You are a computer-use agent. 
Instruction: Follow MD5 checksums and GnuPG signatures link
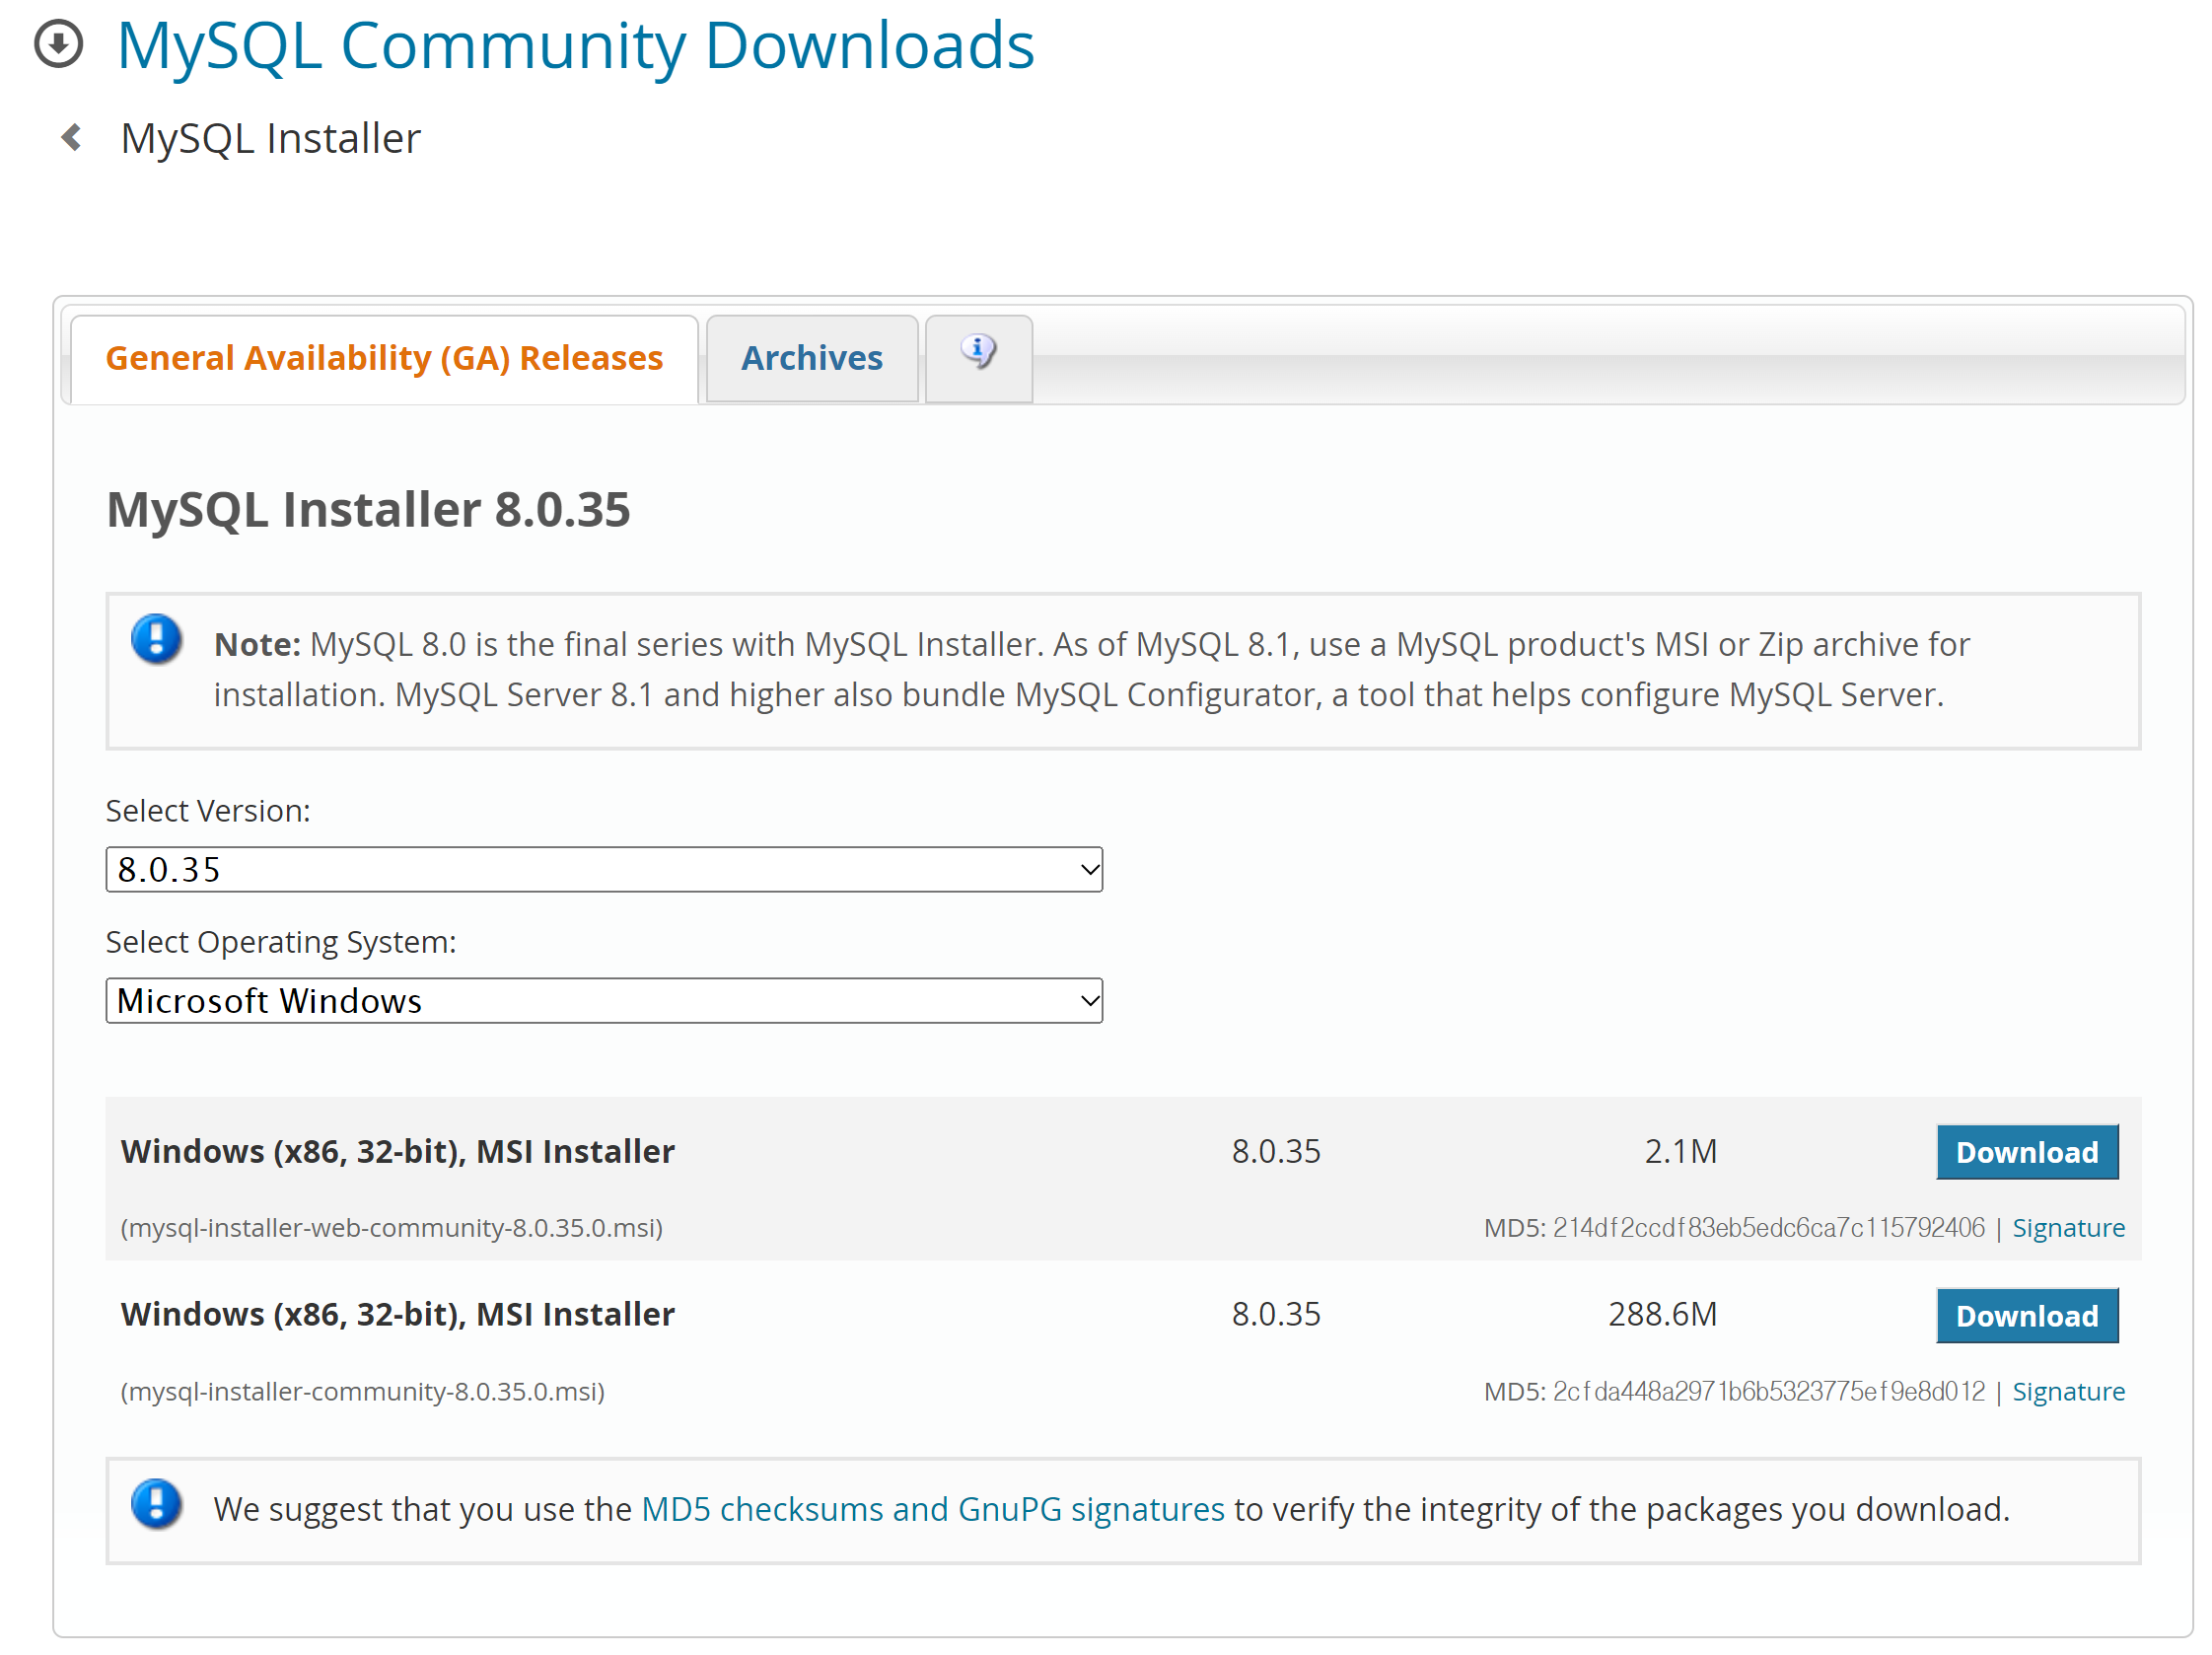pyautogui.click(x=932, y=1508)
